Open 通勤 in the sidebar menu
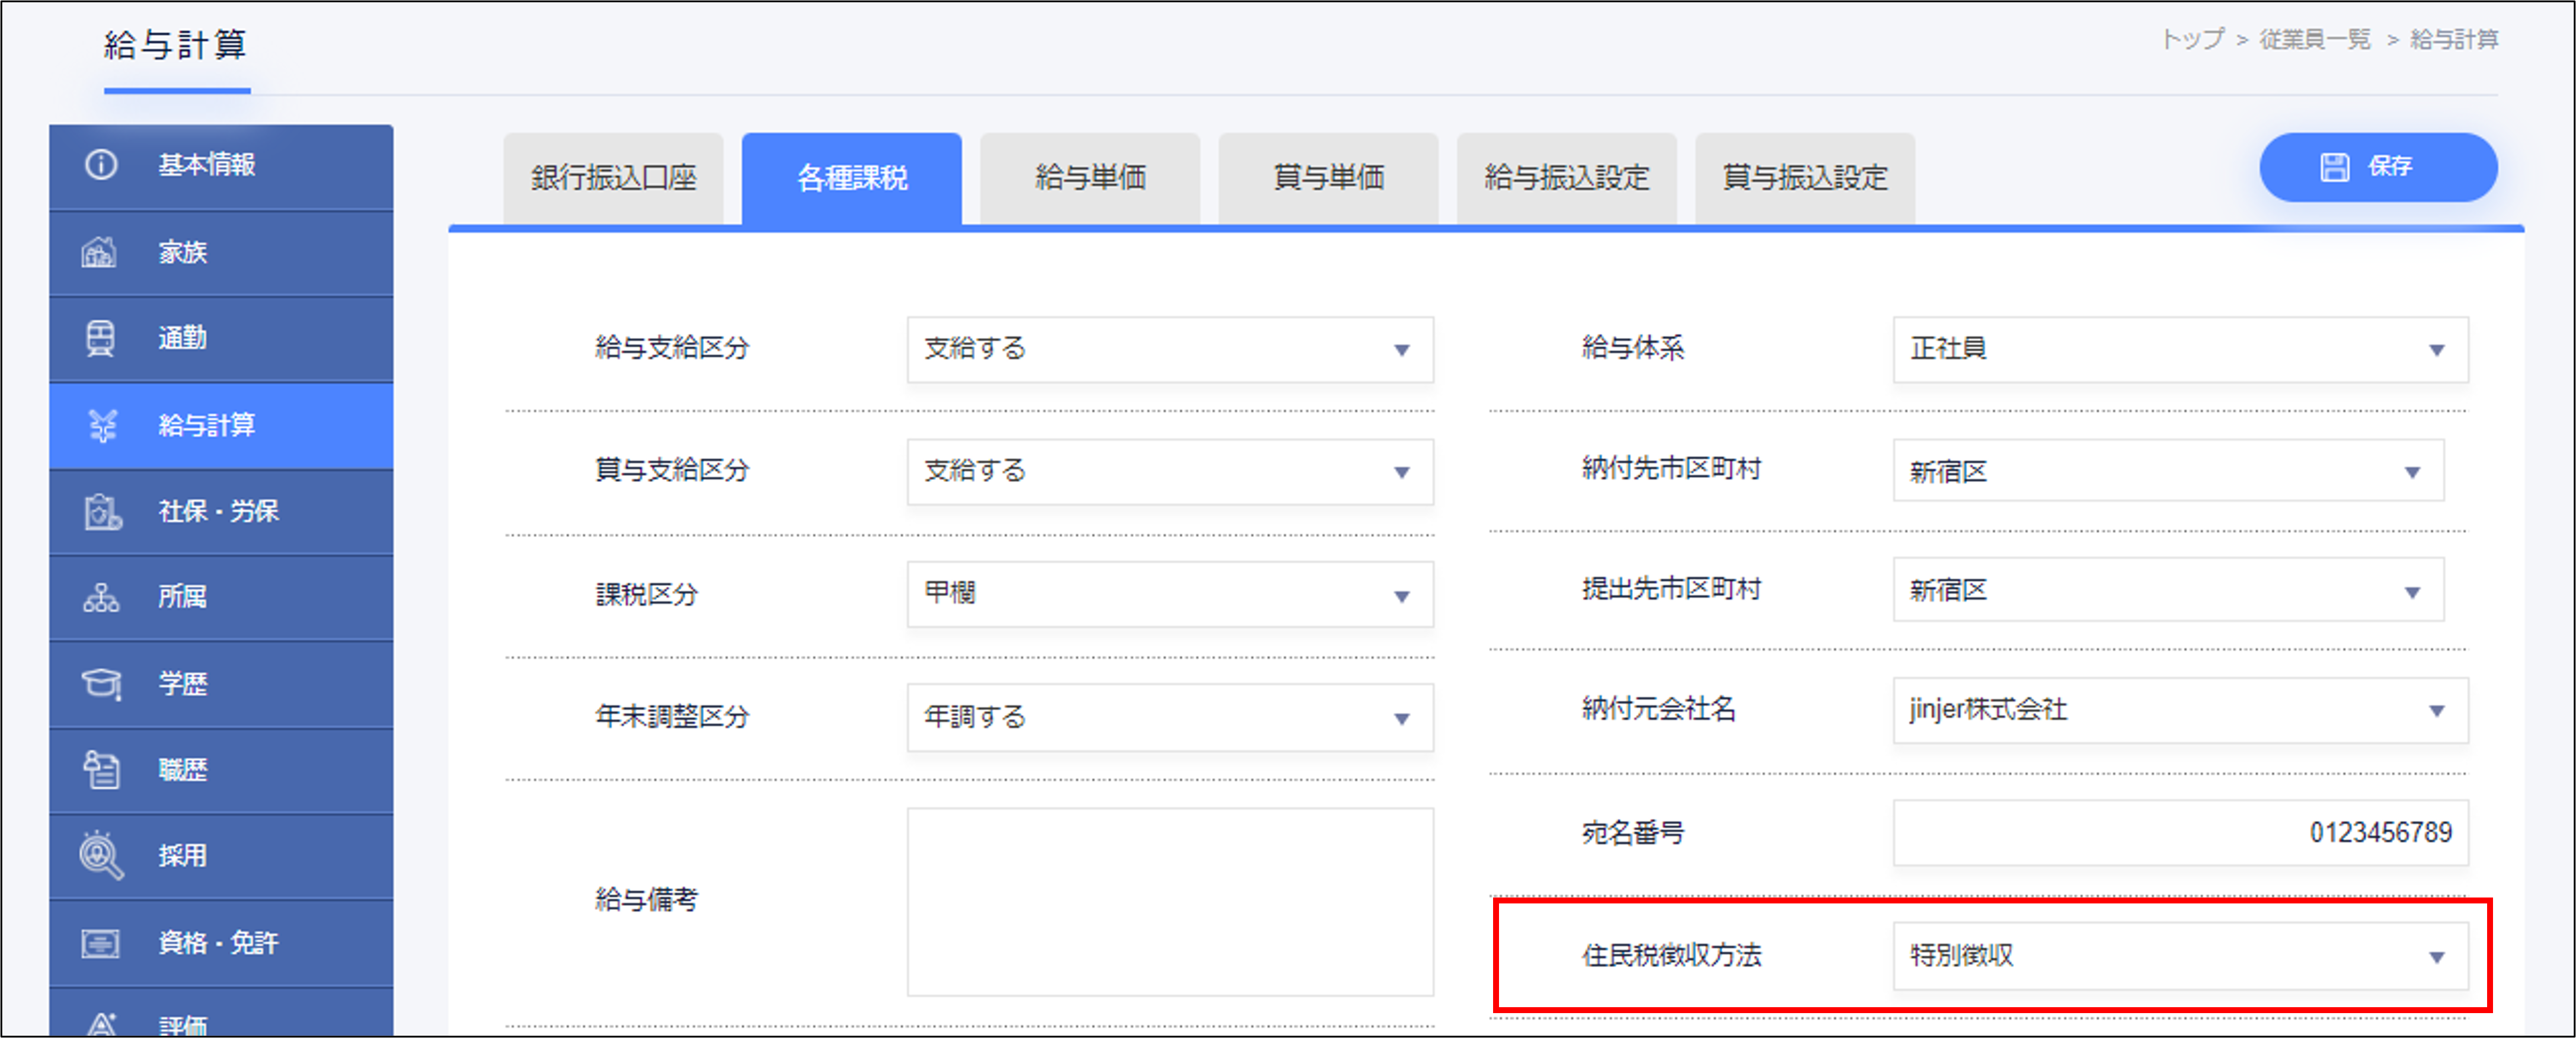The width and height of the screenshot is (2576, 1038). point(221,339)
